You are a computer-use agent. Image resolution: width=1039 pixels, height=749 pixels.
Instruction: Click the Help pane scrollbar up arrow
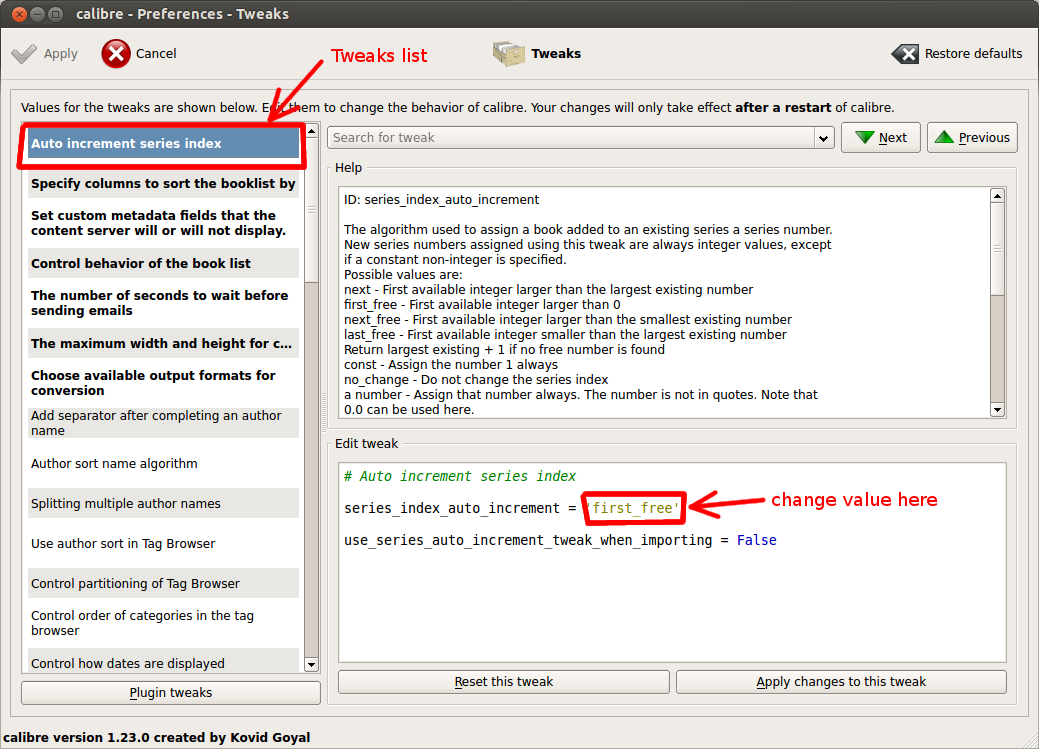[997, 196]
